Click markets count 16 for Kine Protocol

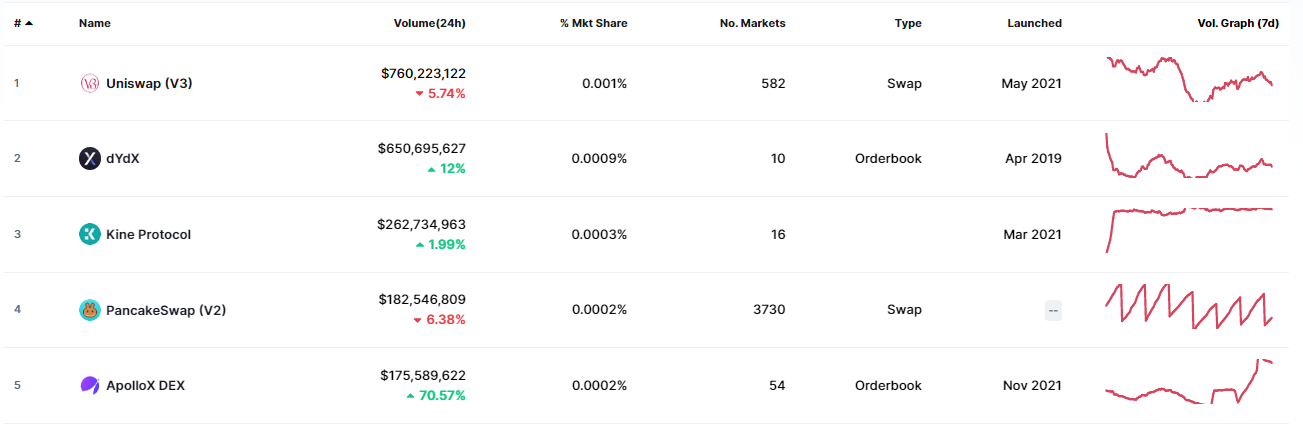point(778,234)
